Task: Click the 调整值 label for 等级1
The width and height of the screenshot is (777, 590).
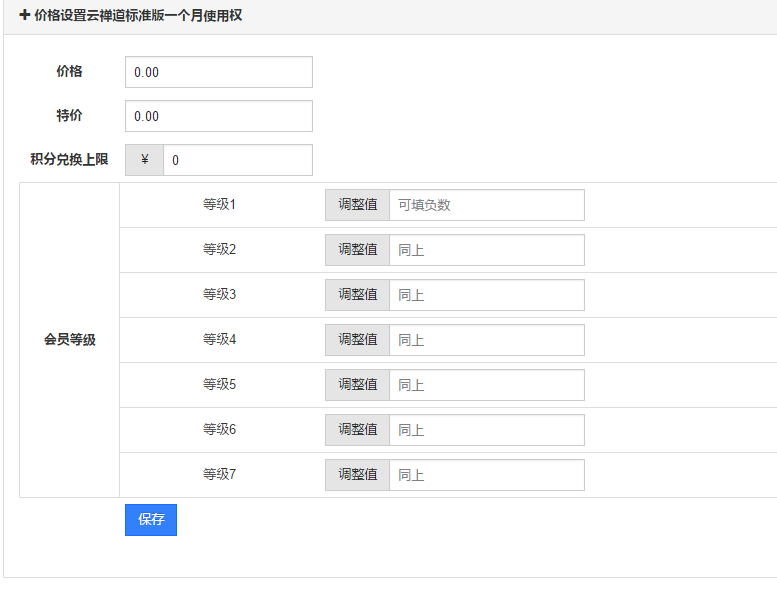Action: (357, 205)
